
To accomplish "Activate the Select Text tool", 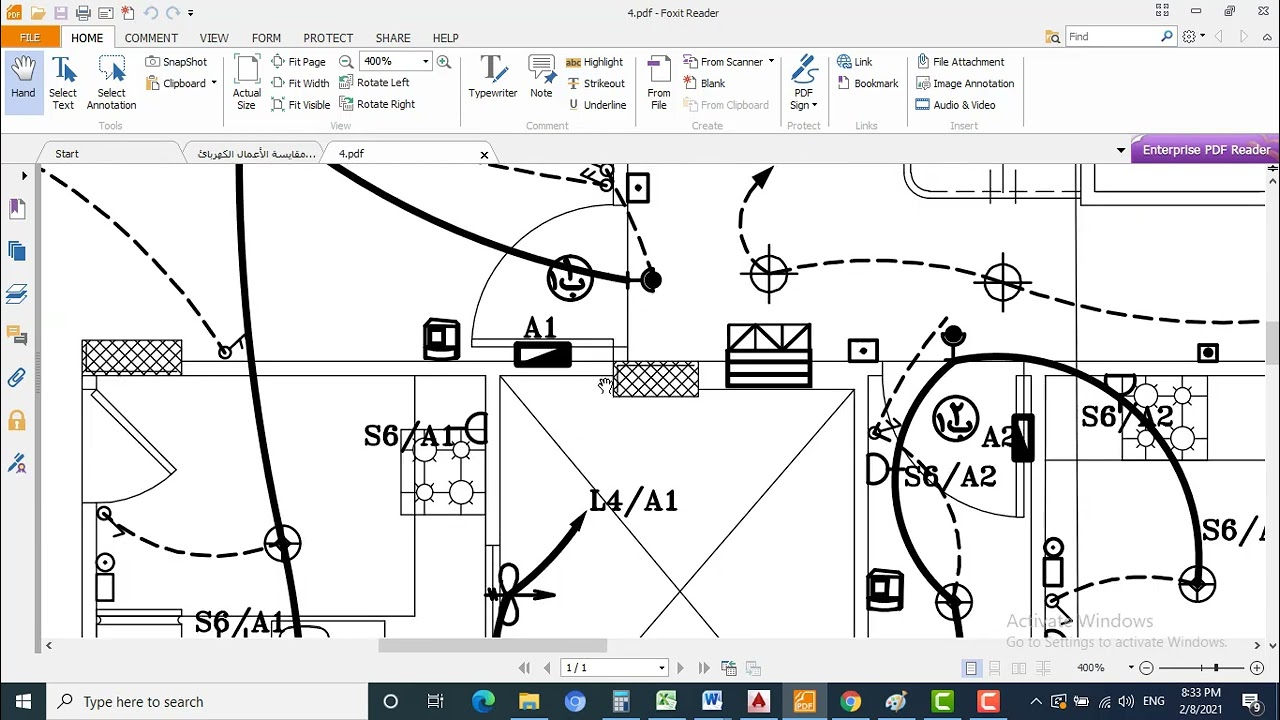I will pyautogui.click(x=63, y=83).
